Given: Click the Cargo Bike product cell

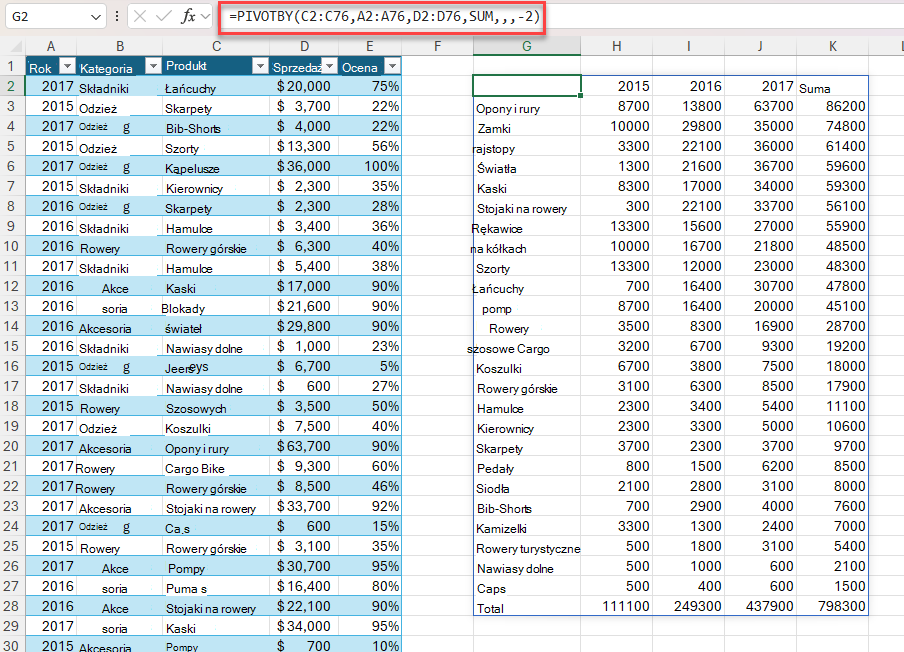Looking at the screenshot, I should pos(195,469).
